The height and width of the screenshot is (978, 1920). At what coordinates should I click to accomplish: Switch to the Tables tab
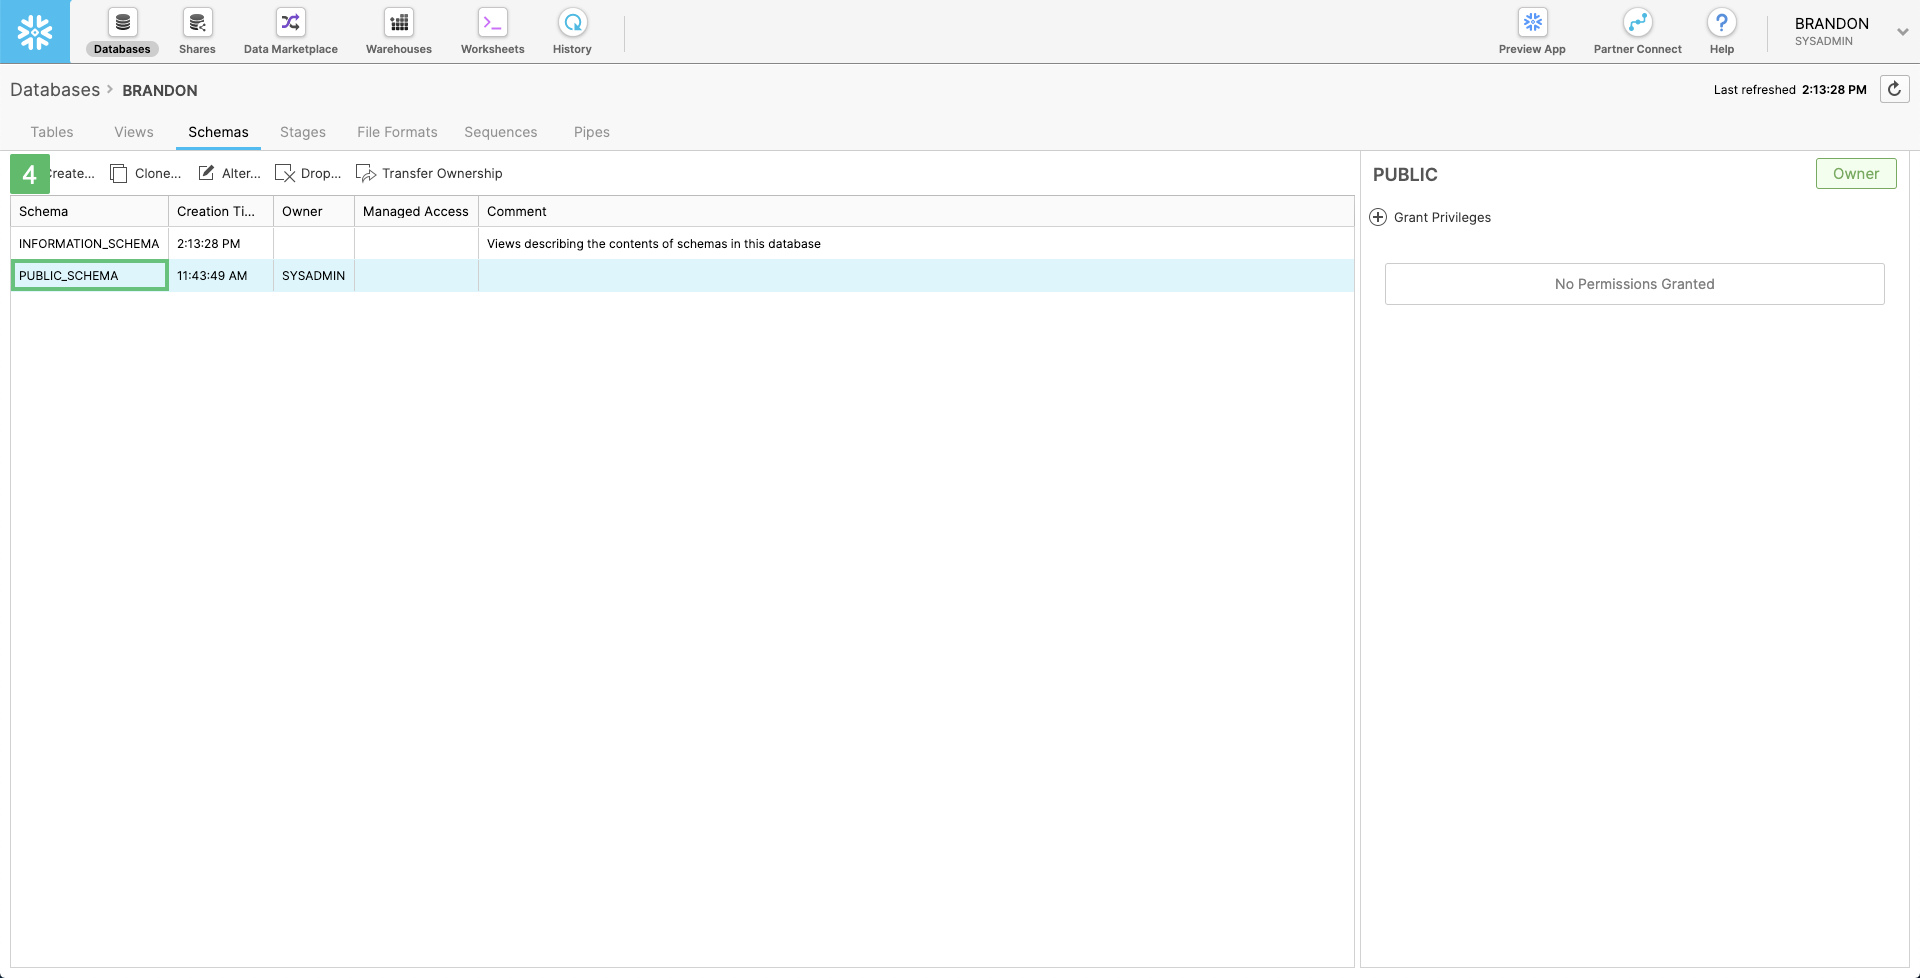52,132
